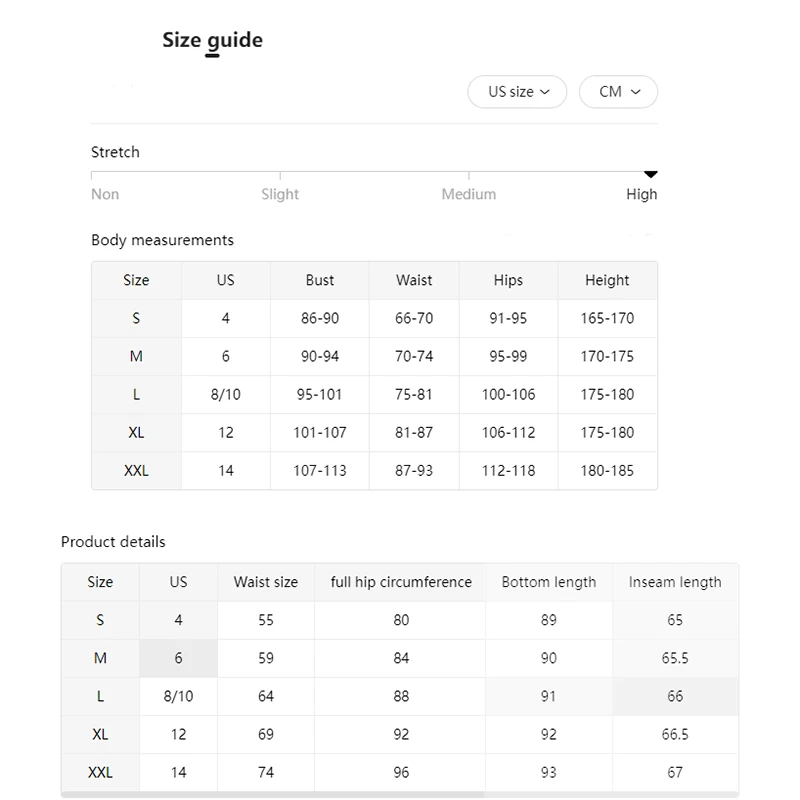Click the Hips column header

coord(508,280)
